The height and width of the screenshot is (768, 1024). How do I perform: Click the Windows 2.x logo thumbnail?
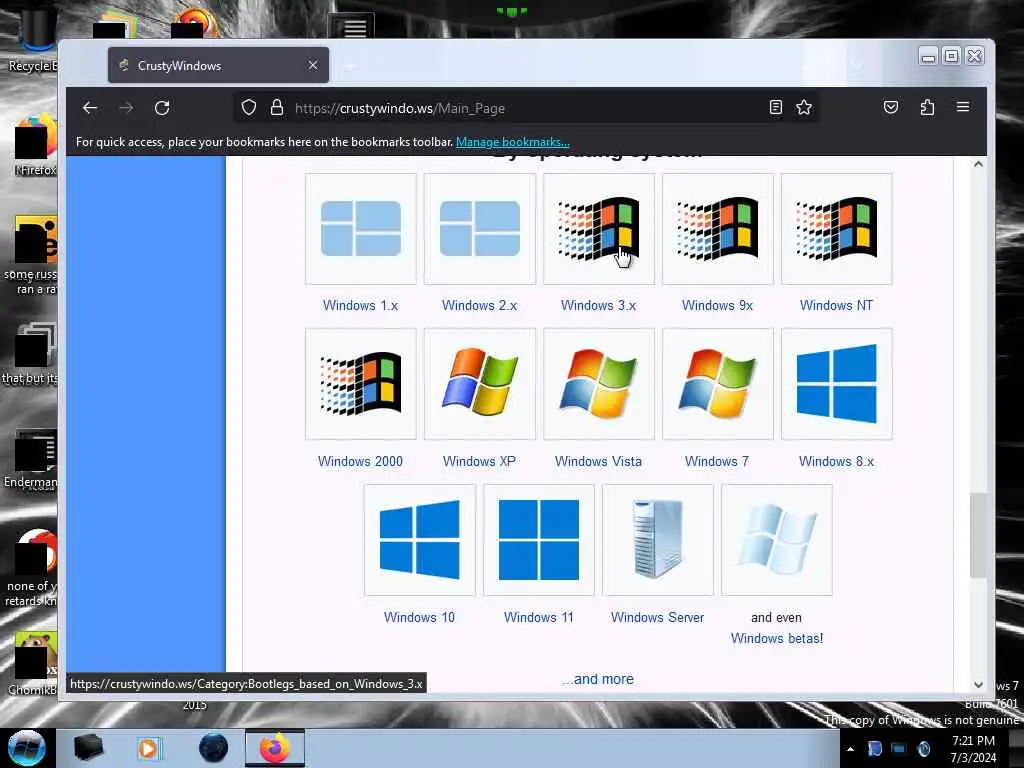click(x=480, y=229)
